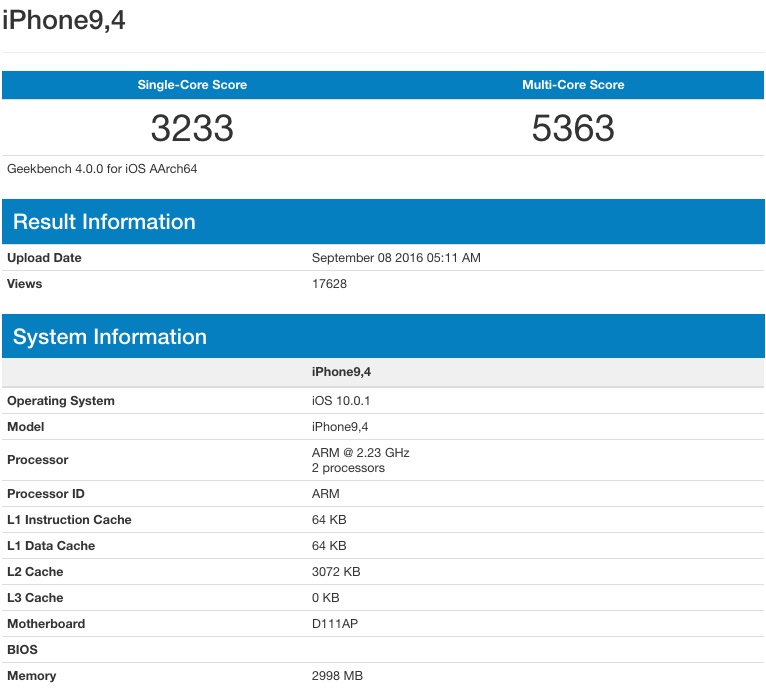Click the Processor ID label
This screenshot has height=700, width=766.
tap(45, 494)
